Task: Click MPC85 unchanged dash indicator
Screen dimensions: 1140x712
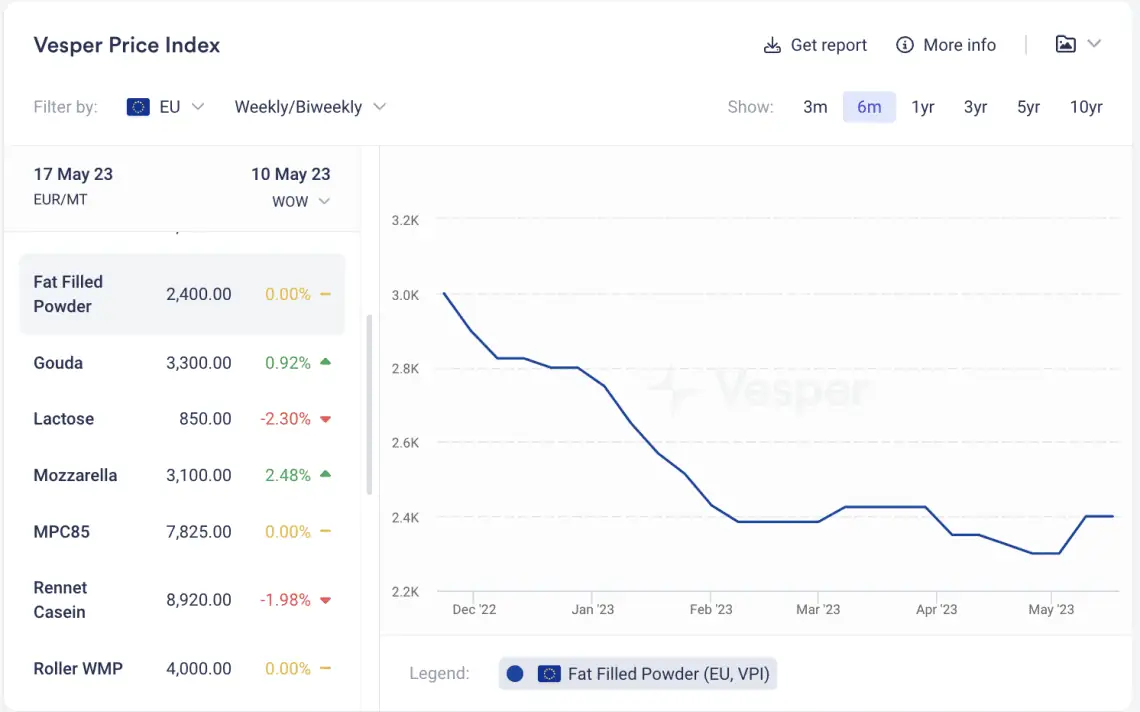Action: [x=326, y=532]
